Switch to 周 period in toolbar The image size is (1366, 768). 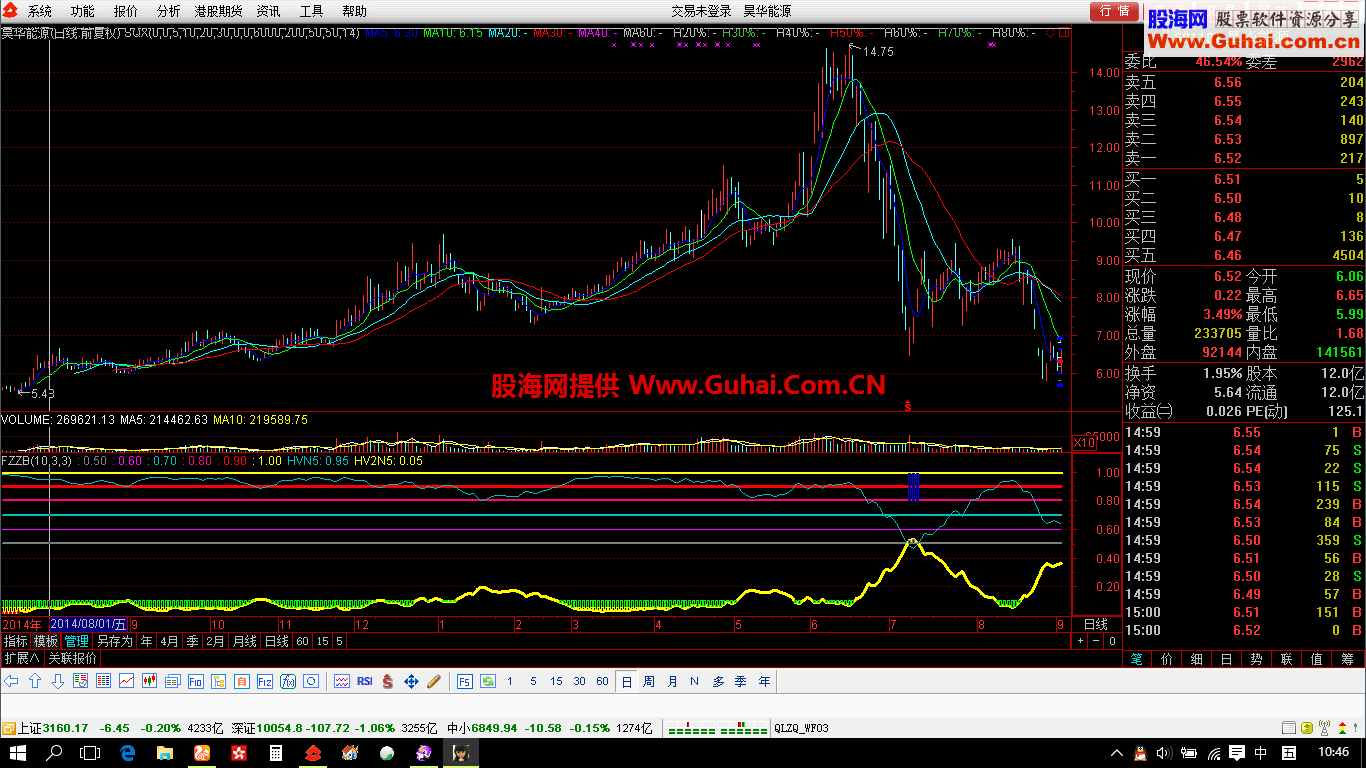pos(649,681)
